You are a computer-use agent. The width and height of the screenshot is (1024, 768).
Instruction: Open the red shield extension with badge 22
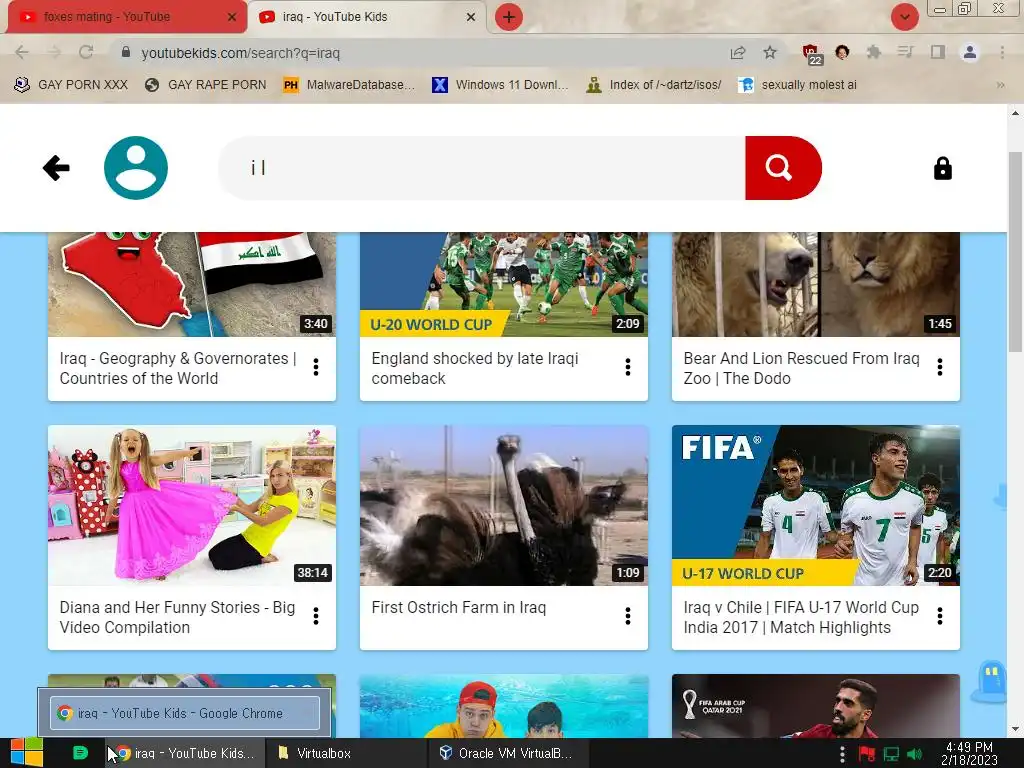point(811,54)
